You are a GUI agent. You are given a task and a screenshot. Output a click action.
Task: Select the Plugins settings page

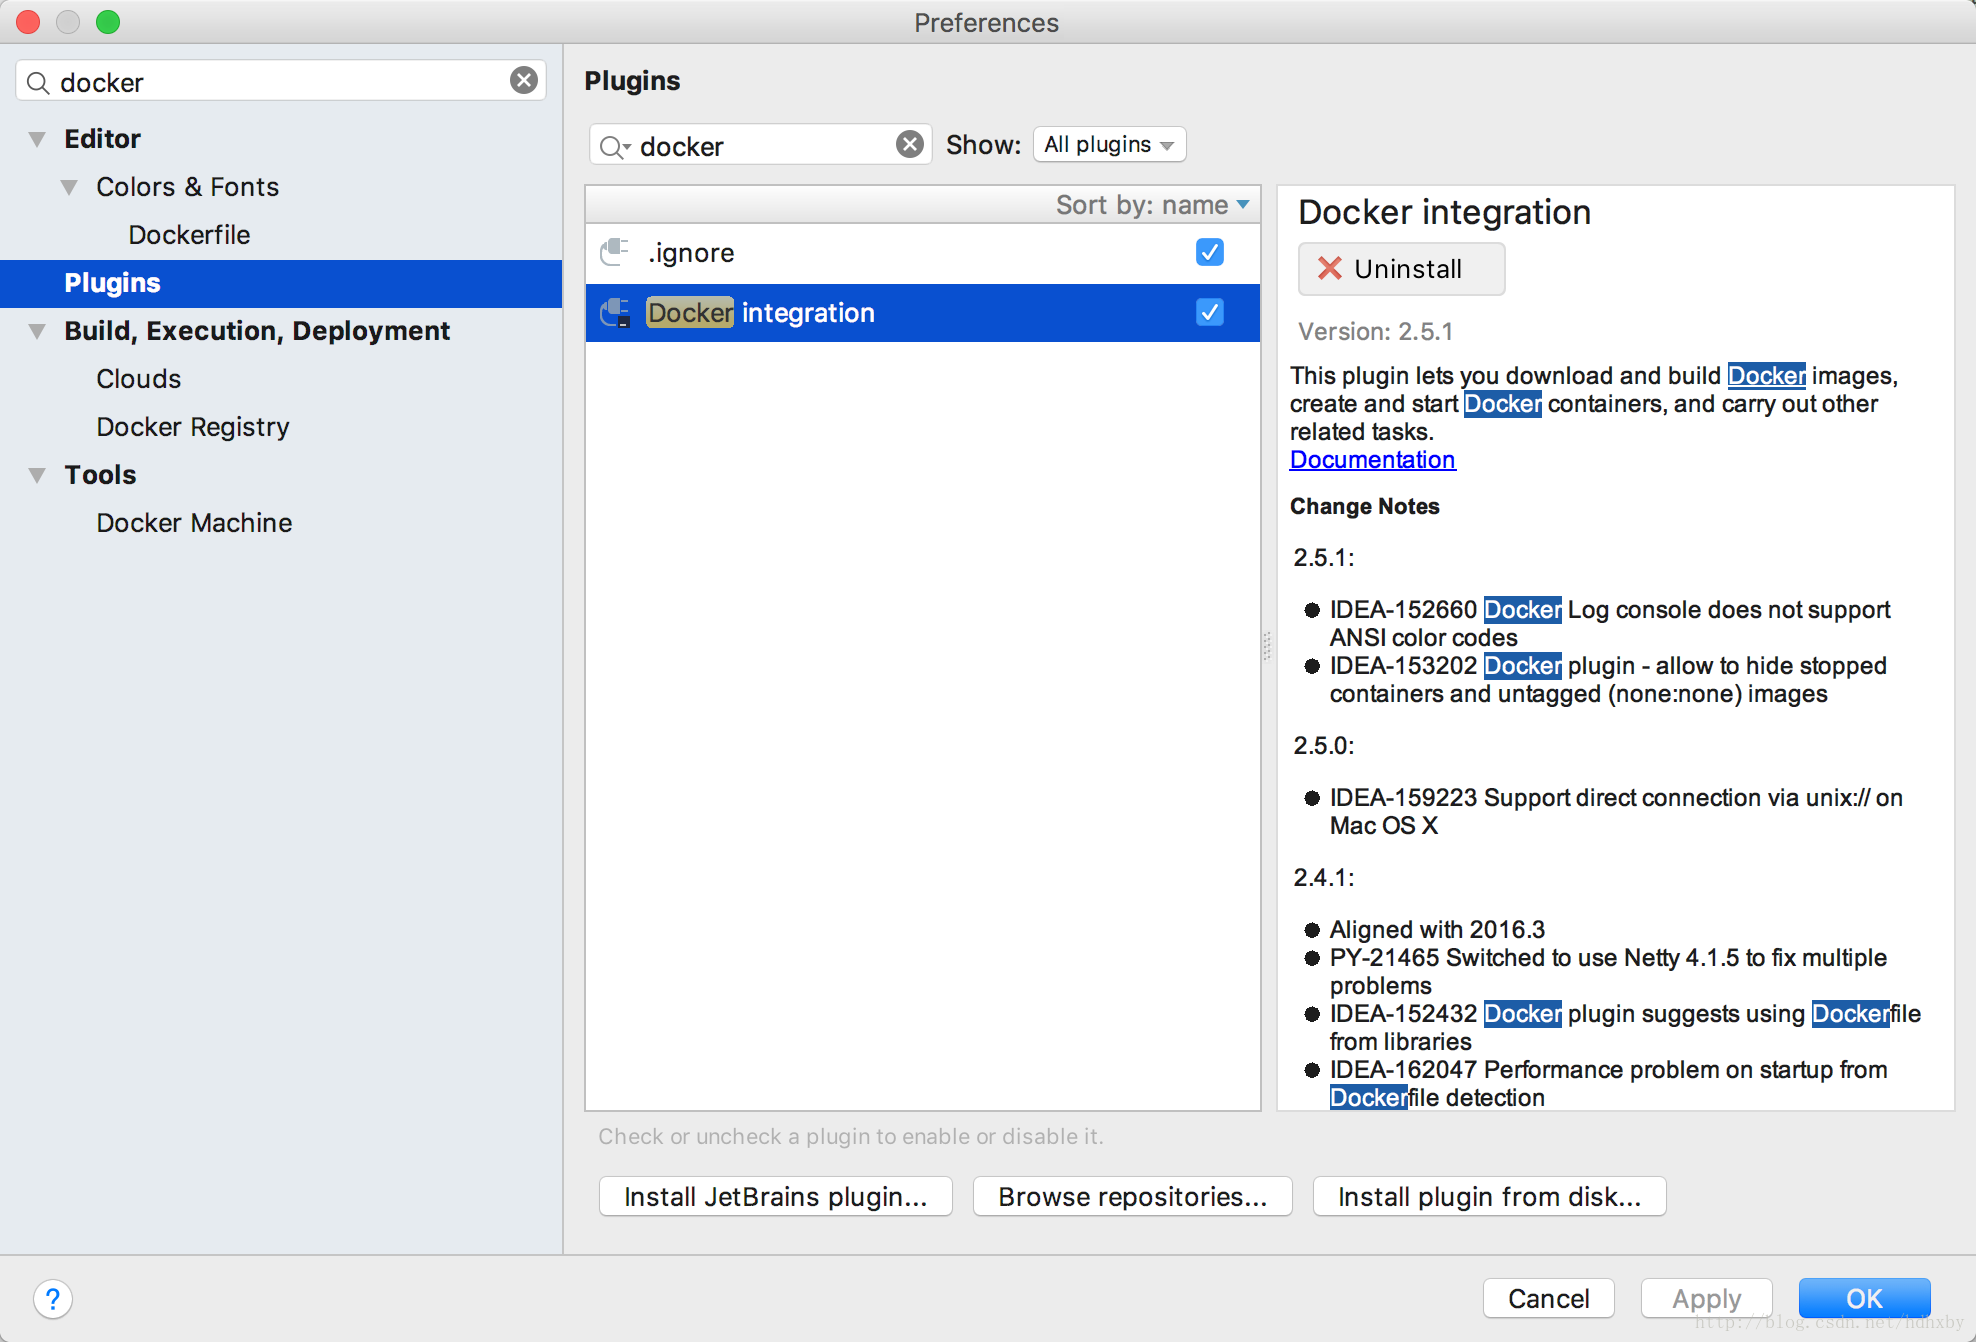281,283
